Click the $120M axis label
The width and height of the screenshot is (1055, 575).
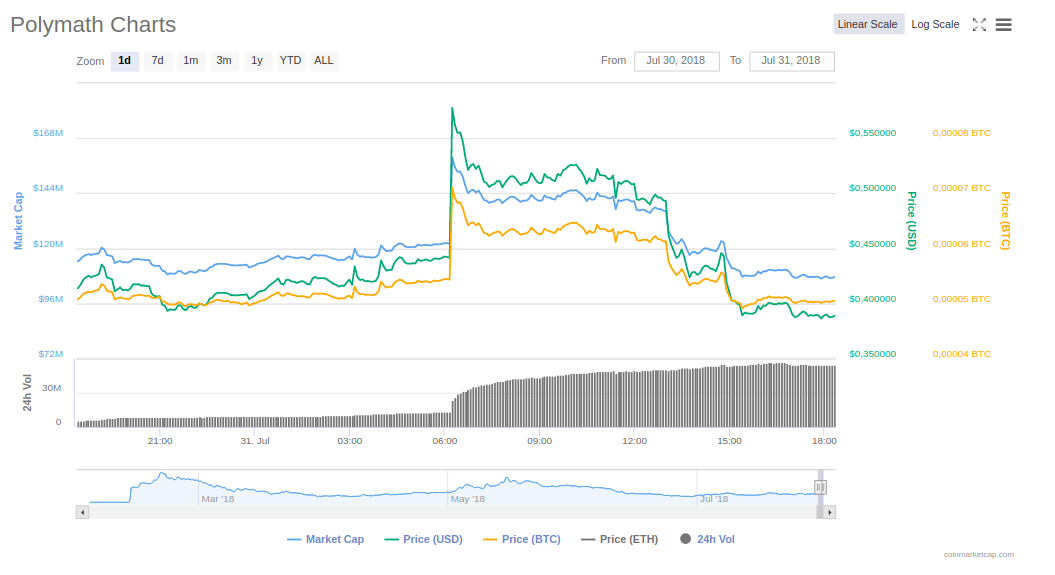click(48, 244)
